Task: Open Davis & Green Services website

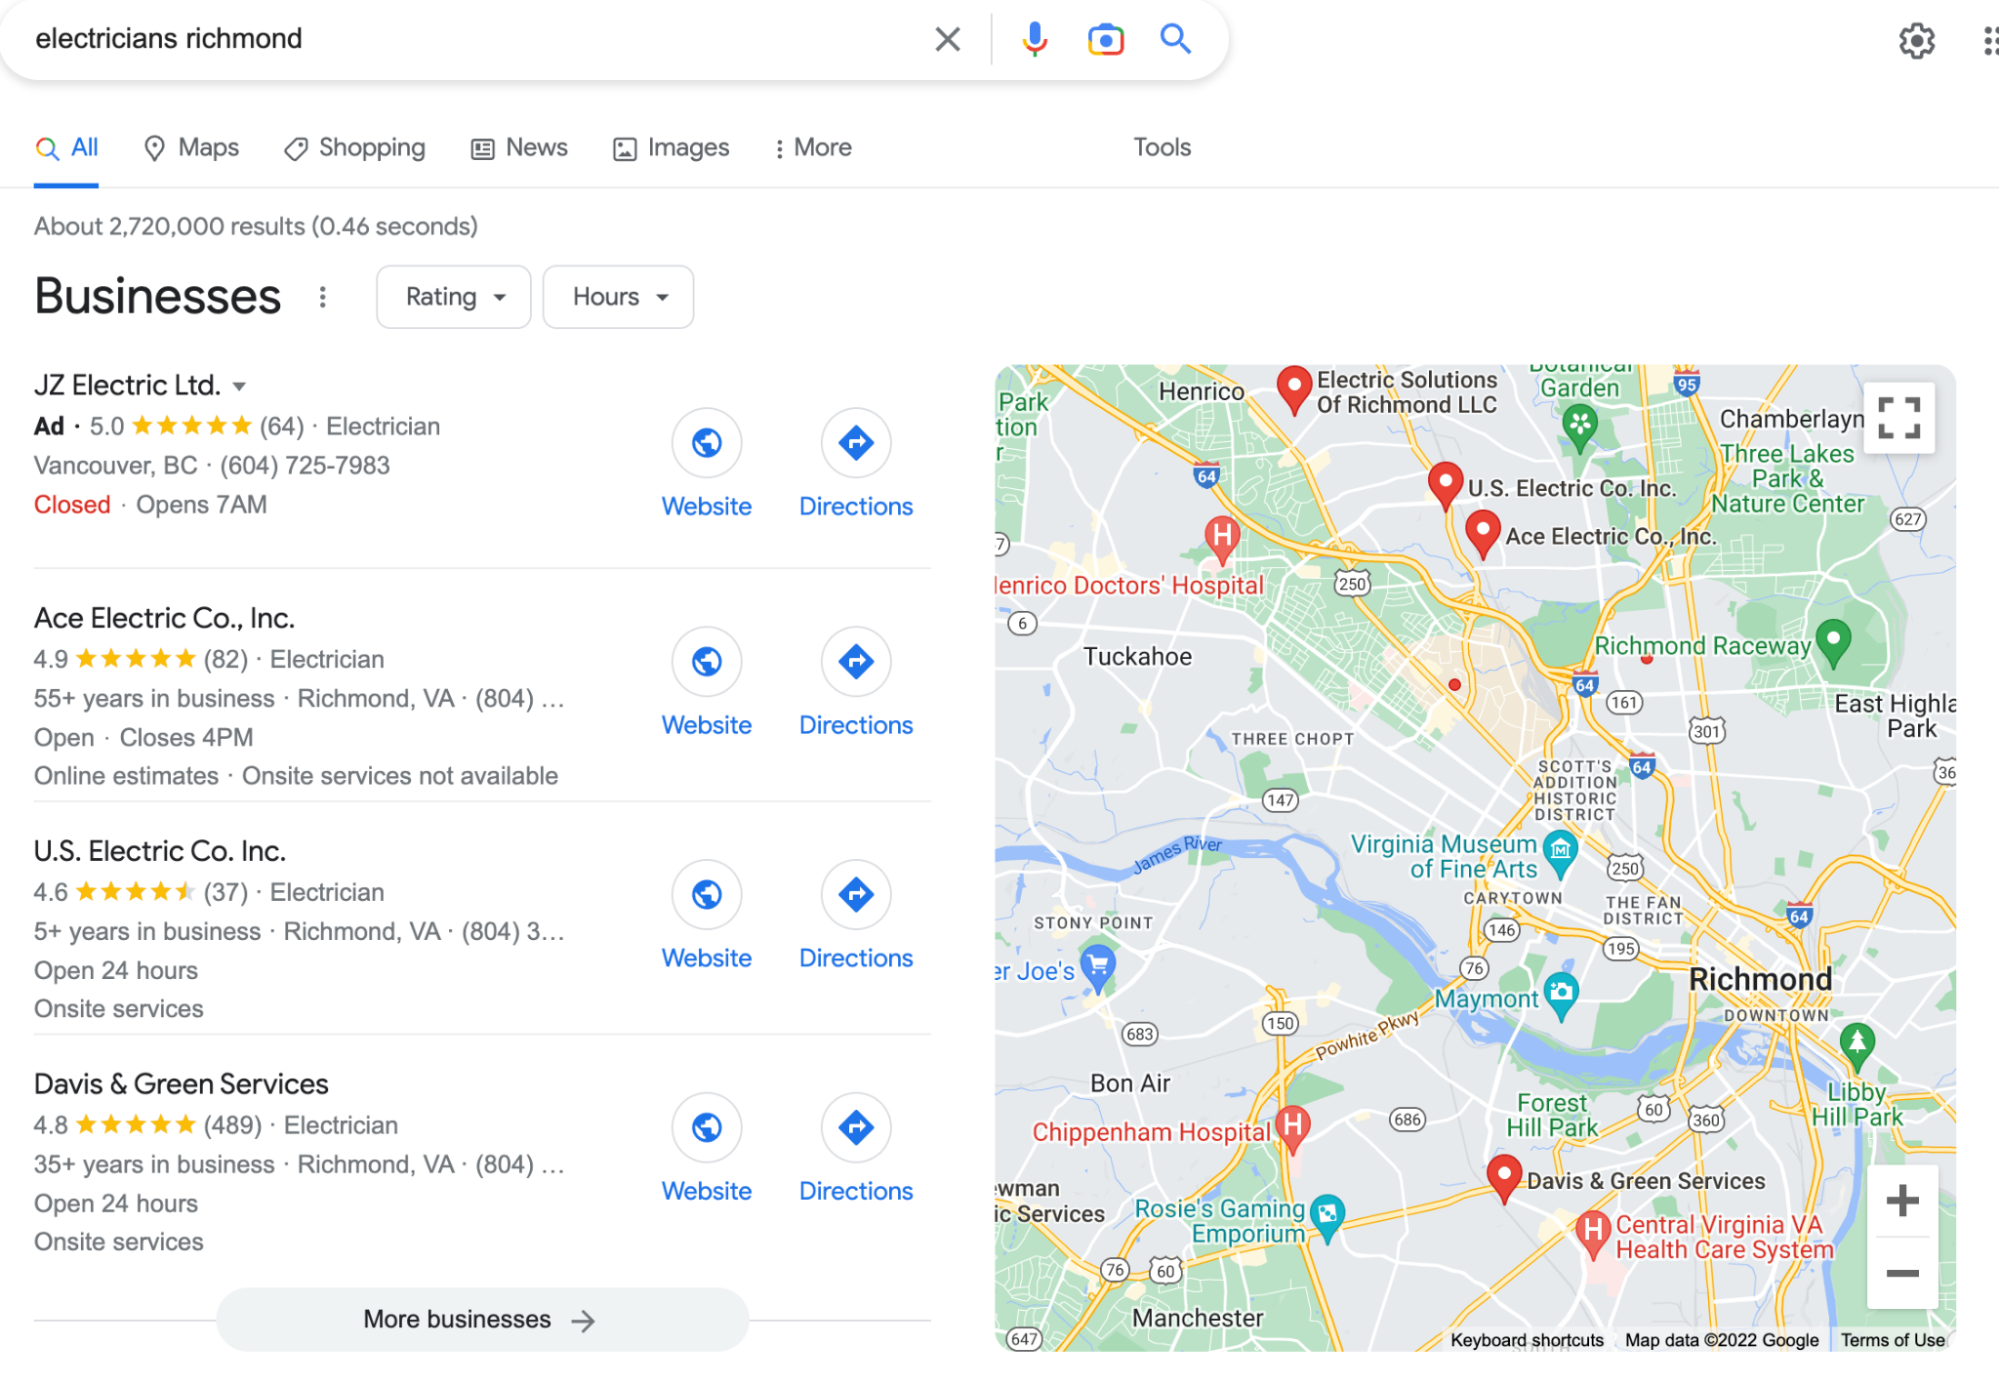Action: 706,1127
